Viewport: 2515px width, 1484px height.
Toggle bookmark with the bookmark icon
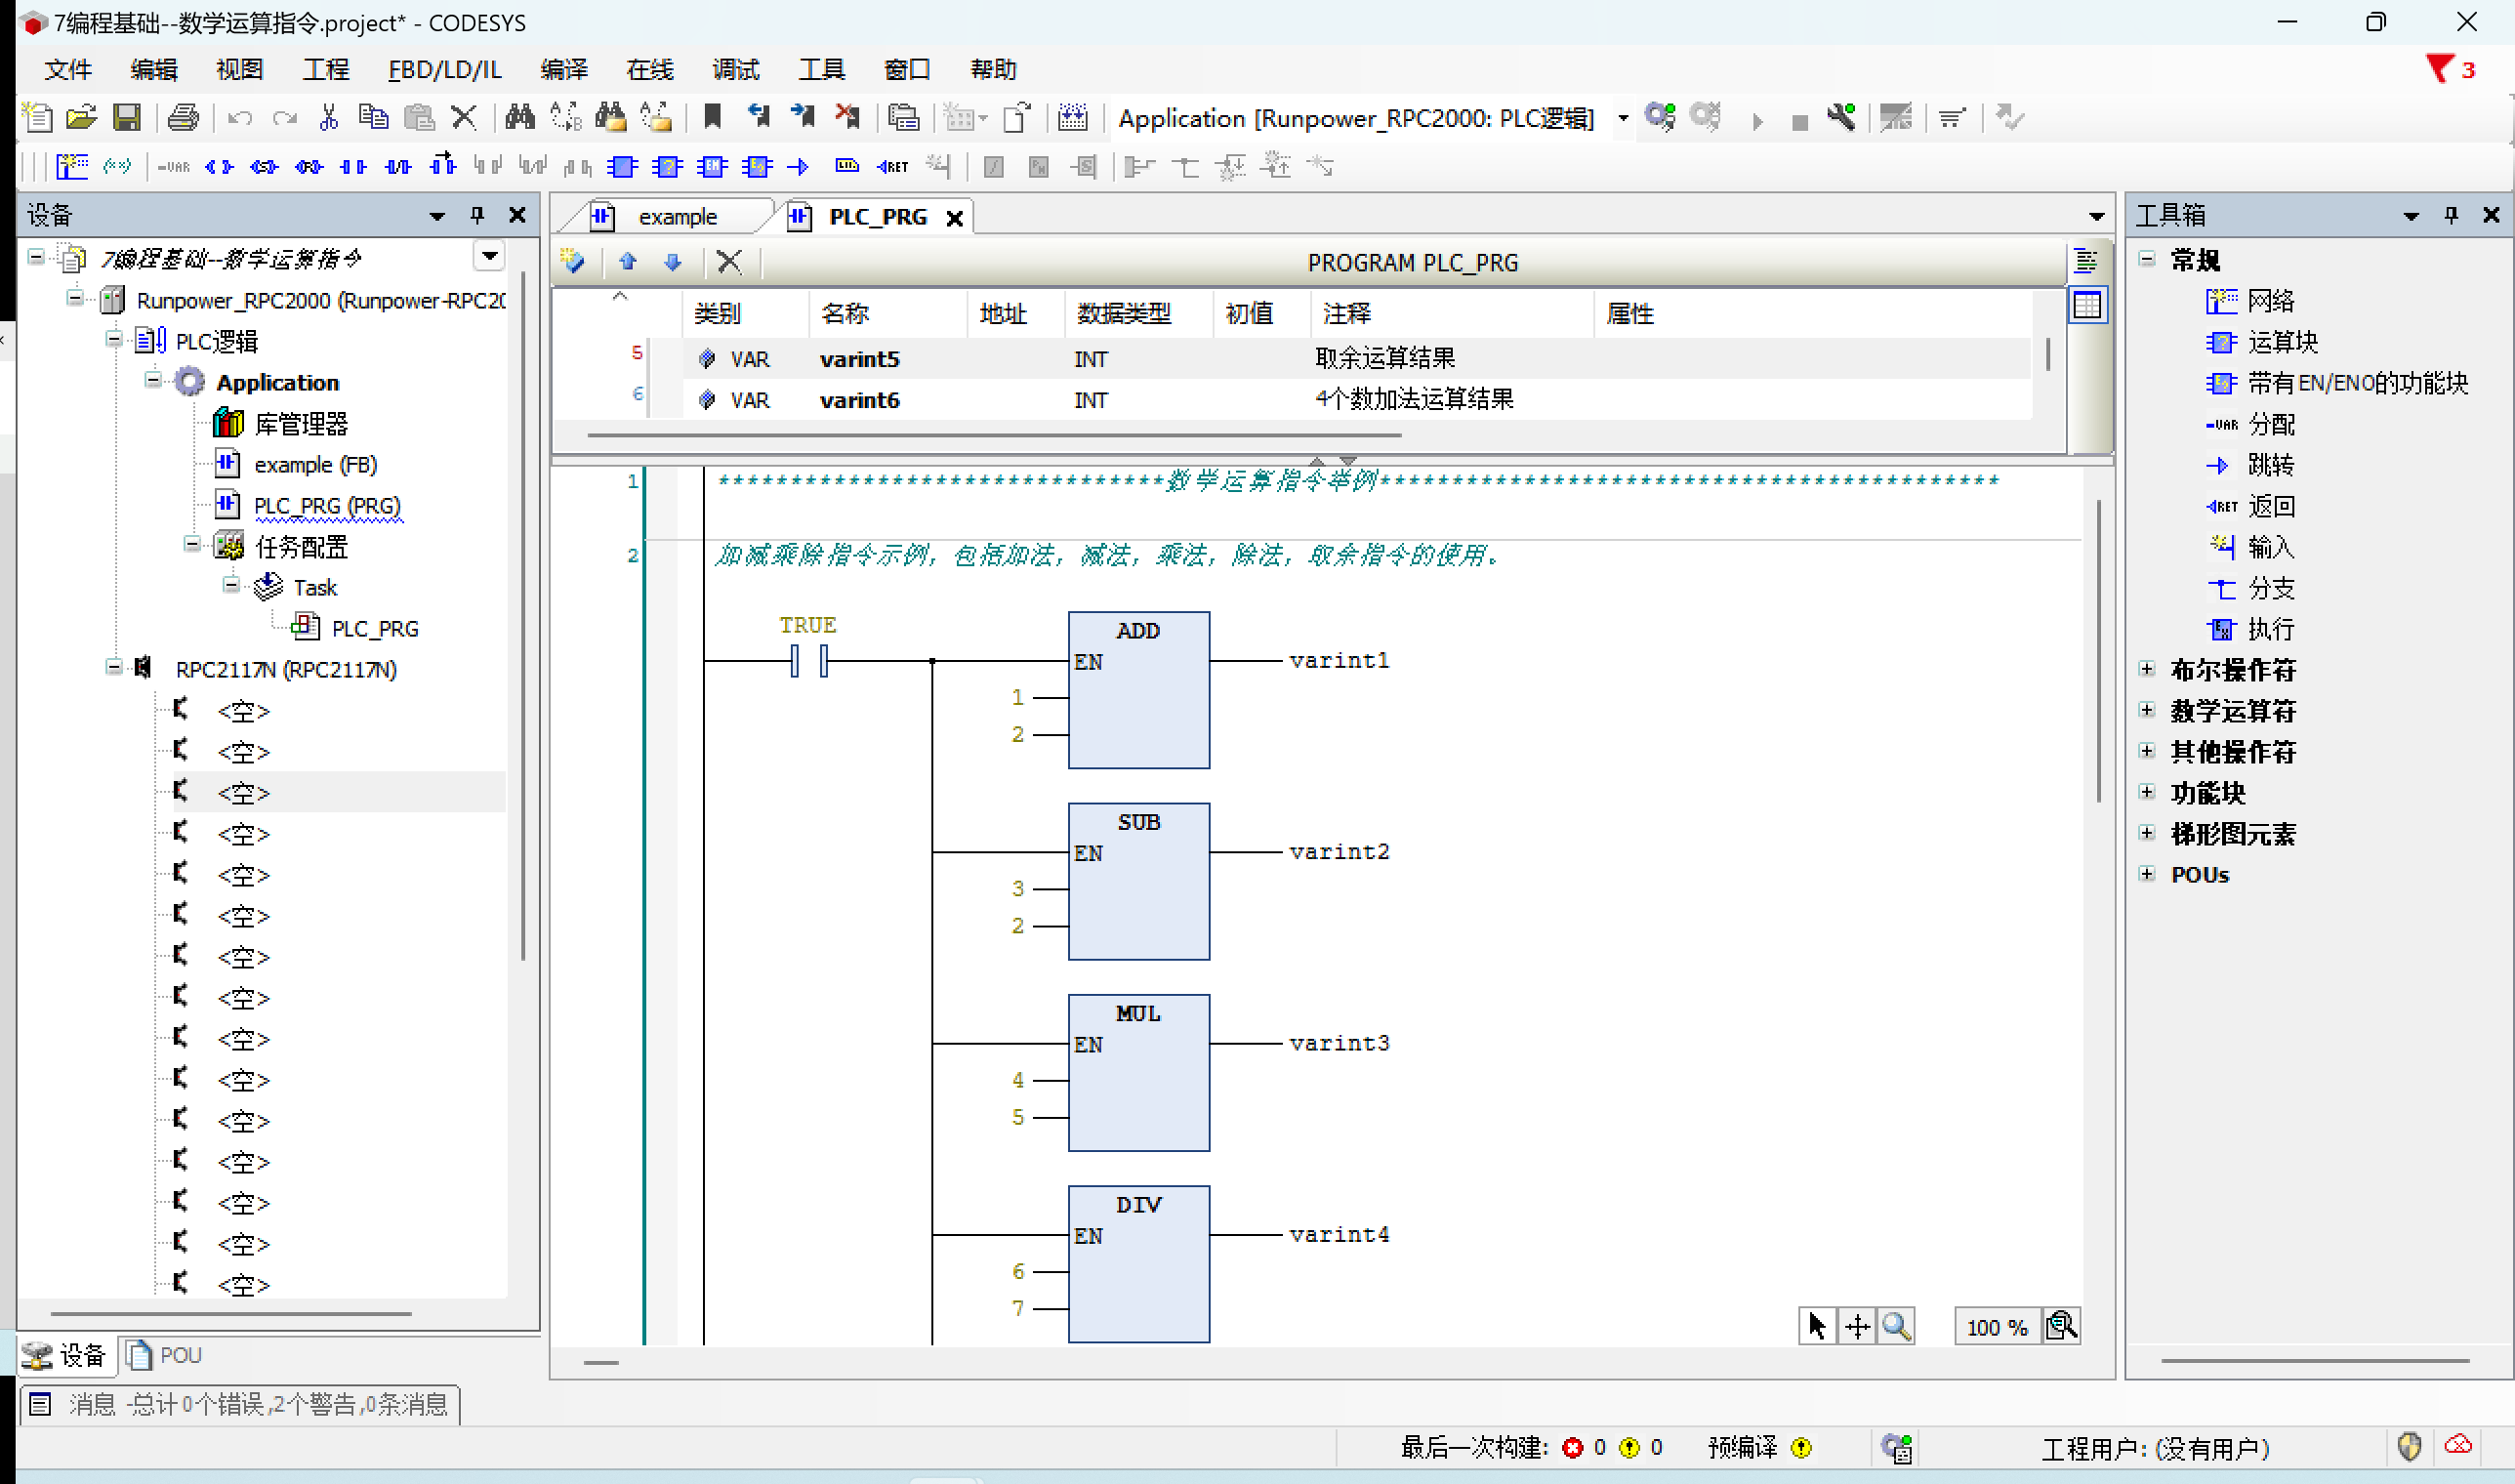tap(712, 118)
